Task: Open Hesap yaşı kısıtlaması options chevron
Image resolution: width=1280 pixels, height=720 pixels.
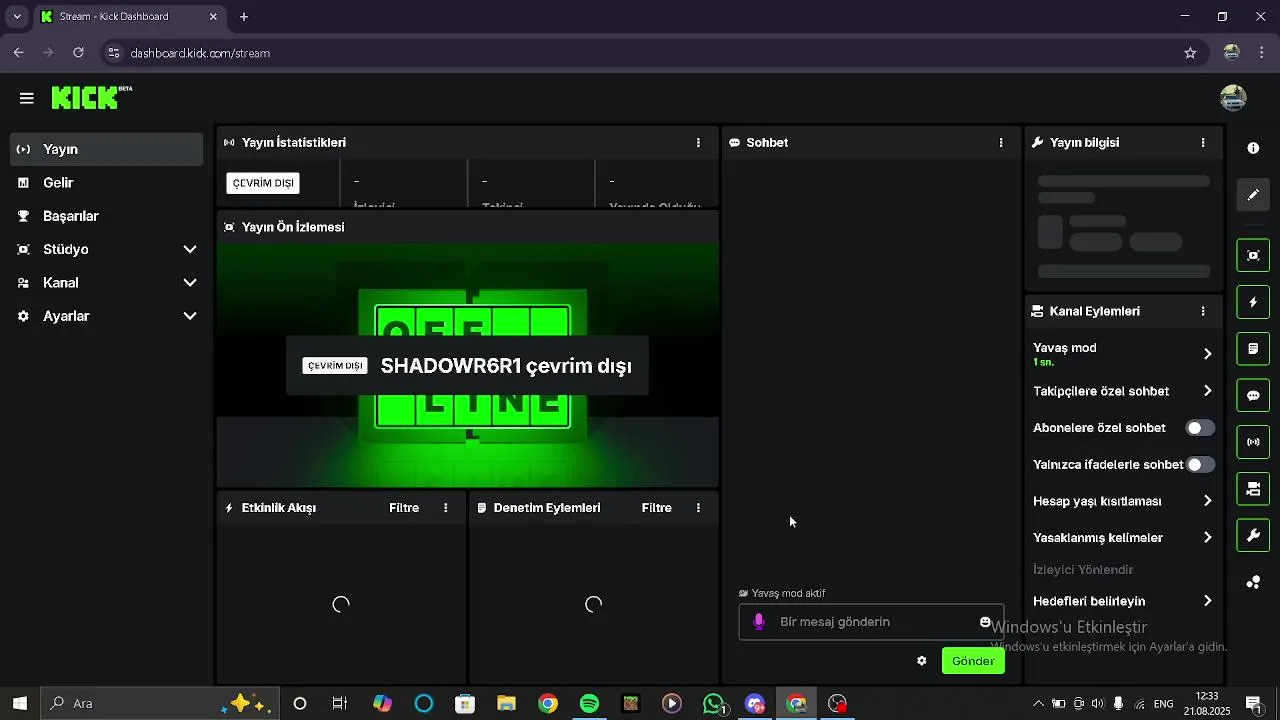Action: click(x=1207, y=501)
